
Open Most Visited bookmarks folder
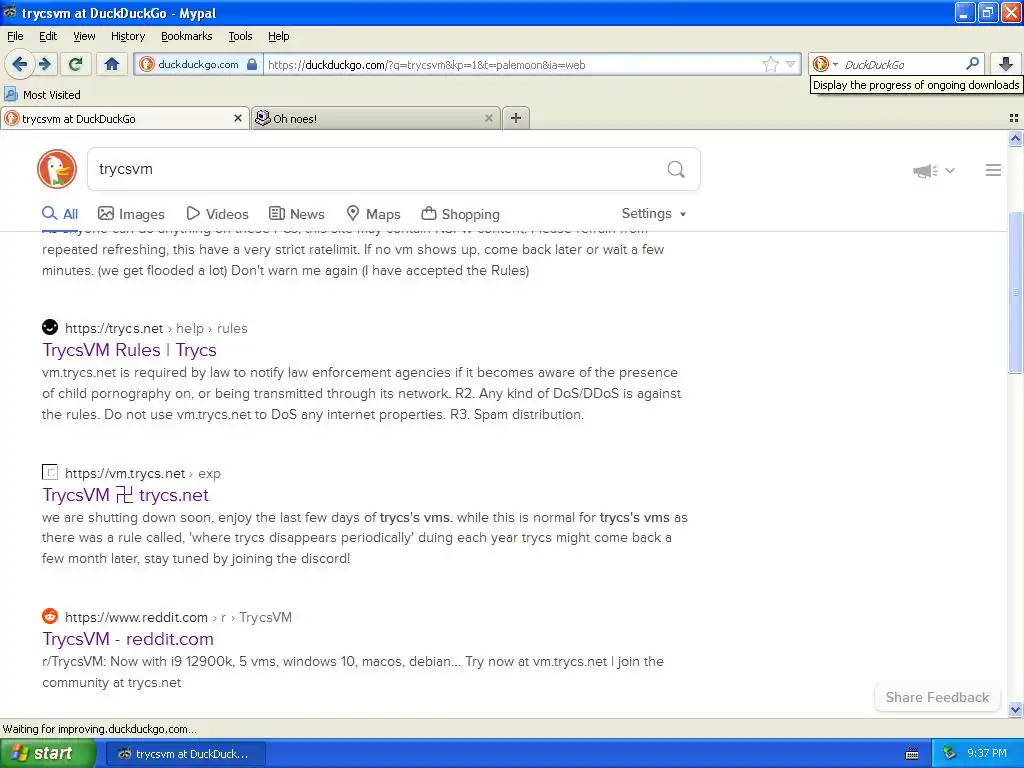pos(42,95)
